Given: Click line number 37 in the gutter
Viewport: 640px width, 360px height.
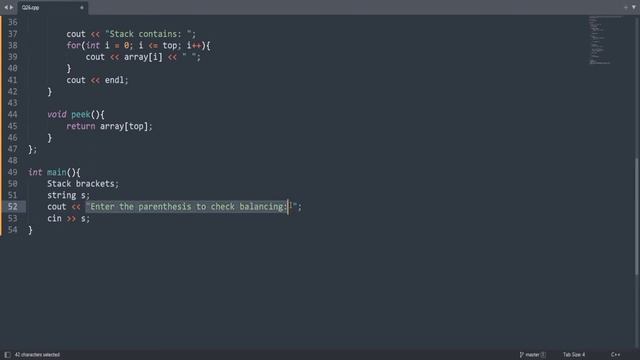Looking at the screenshot, I should click(13, 34).
